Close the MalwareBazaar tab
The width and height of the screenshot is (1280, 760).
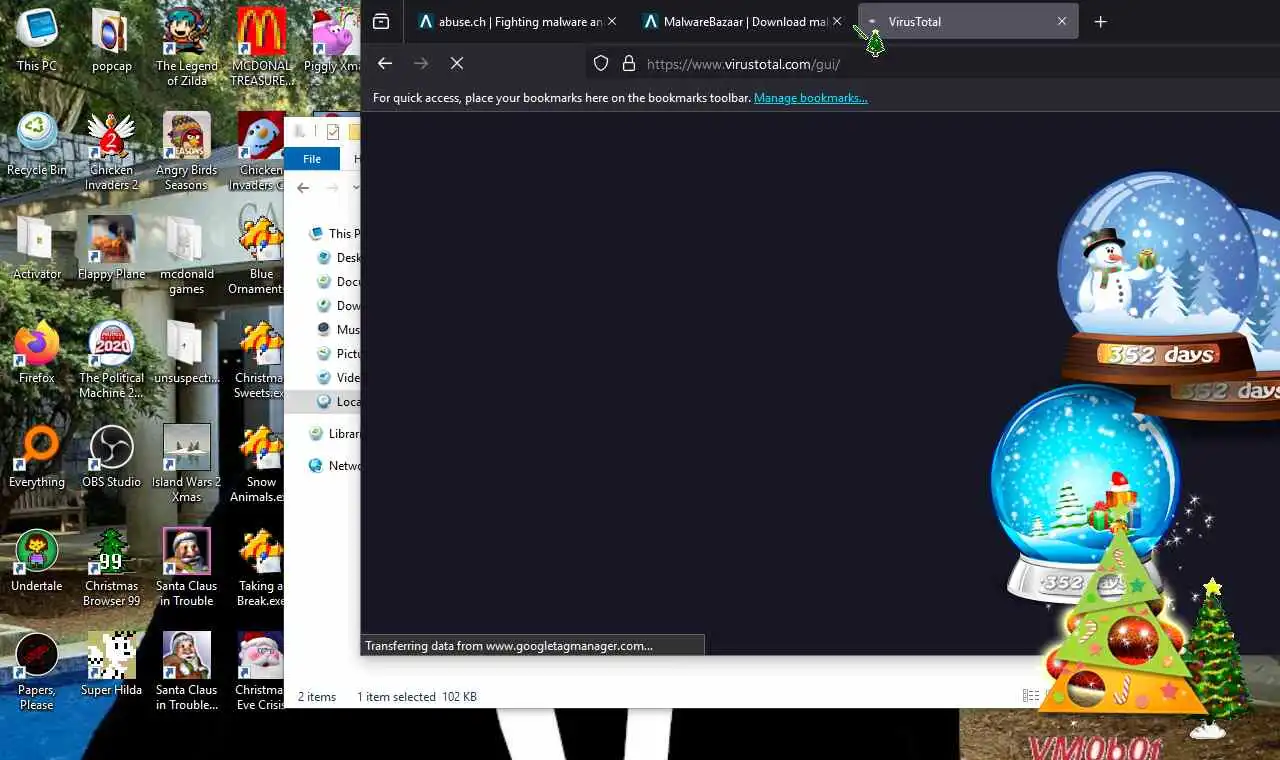click(837, 21)
